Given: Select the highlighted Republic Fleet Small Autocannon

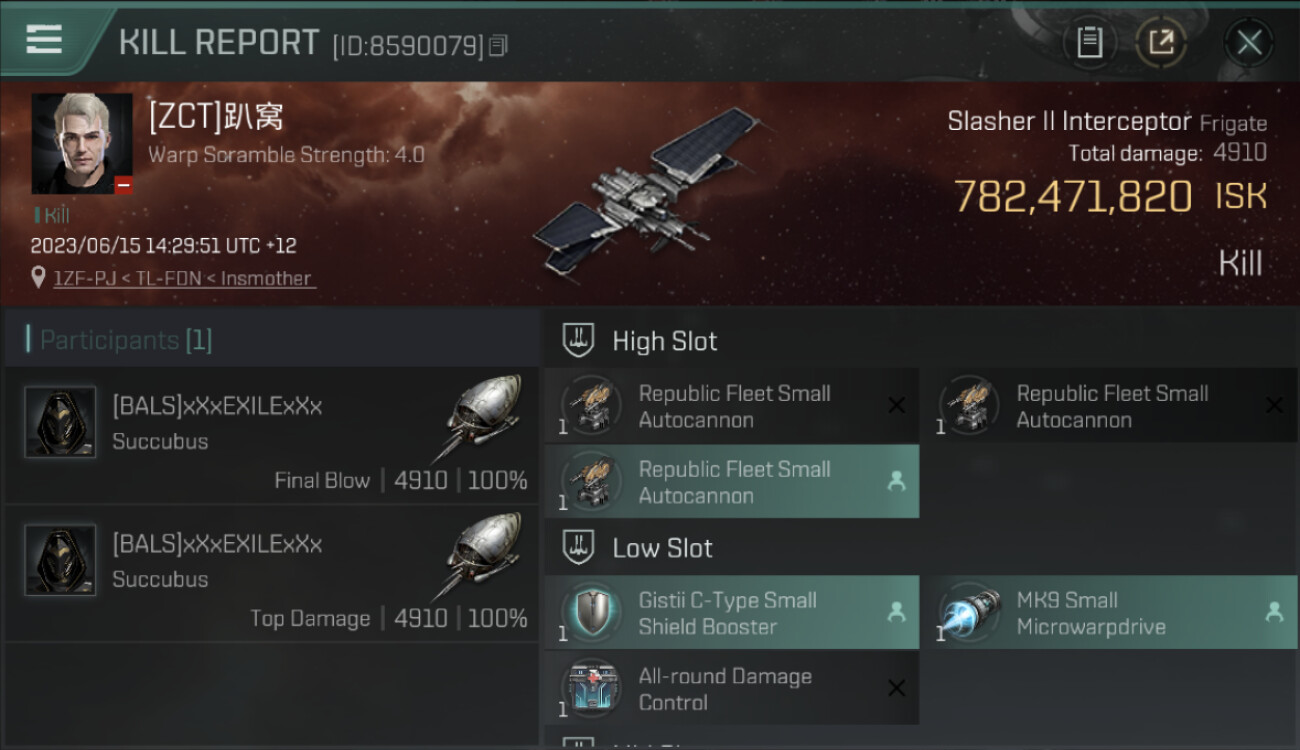Looking at the screenshot, I should point(732,482).
